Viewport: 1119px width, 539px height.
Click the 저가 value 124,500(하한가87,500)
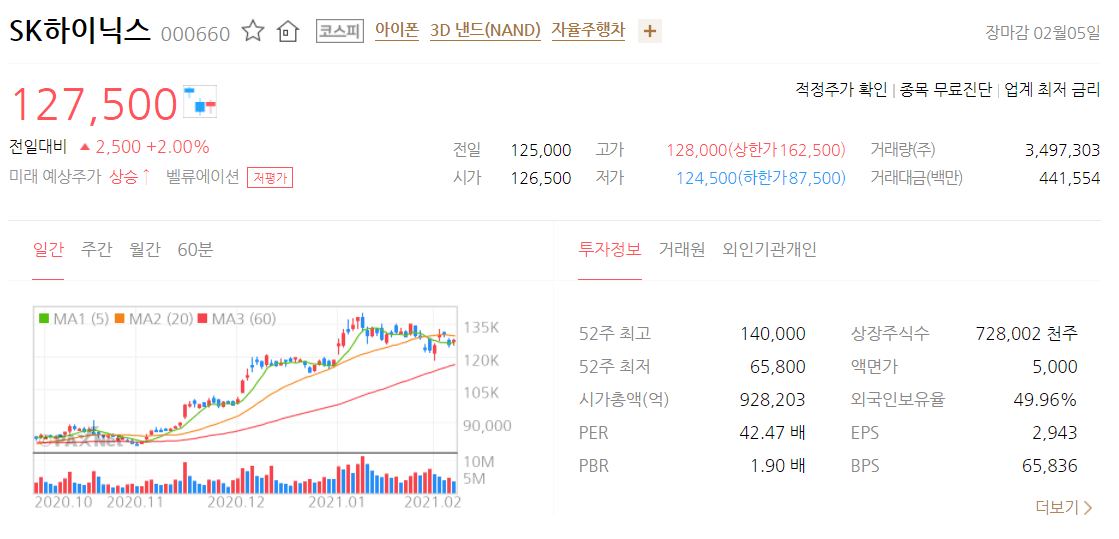tap(761, 178)
